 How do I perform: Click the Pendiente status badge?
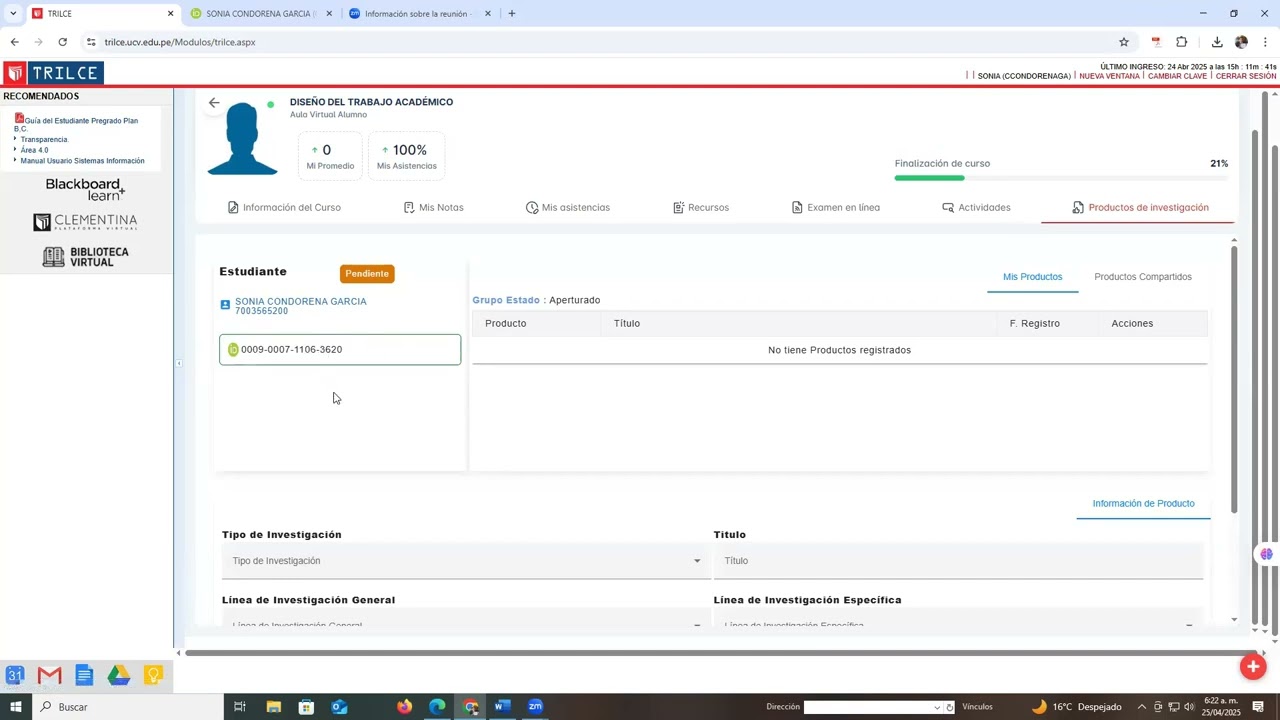(x=367, y=274)
